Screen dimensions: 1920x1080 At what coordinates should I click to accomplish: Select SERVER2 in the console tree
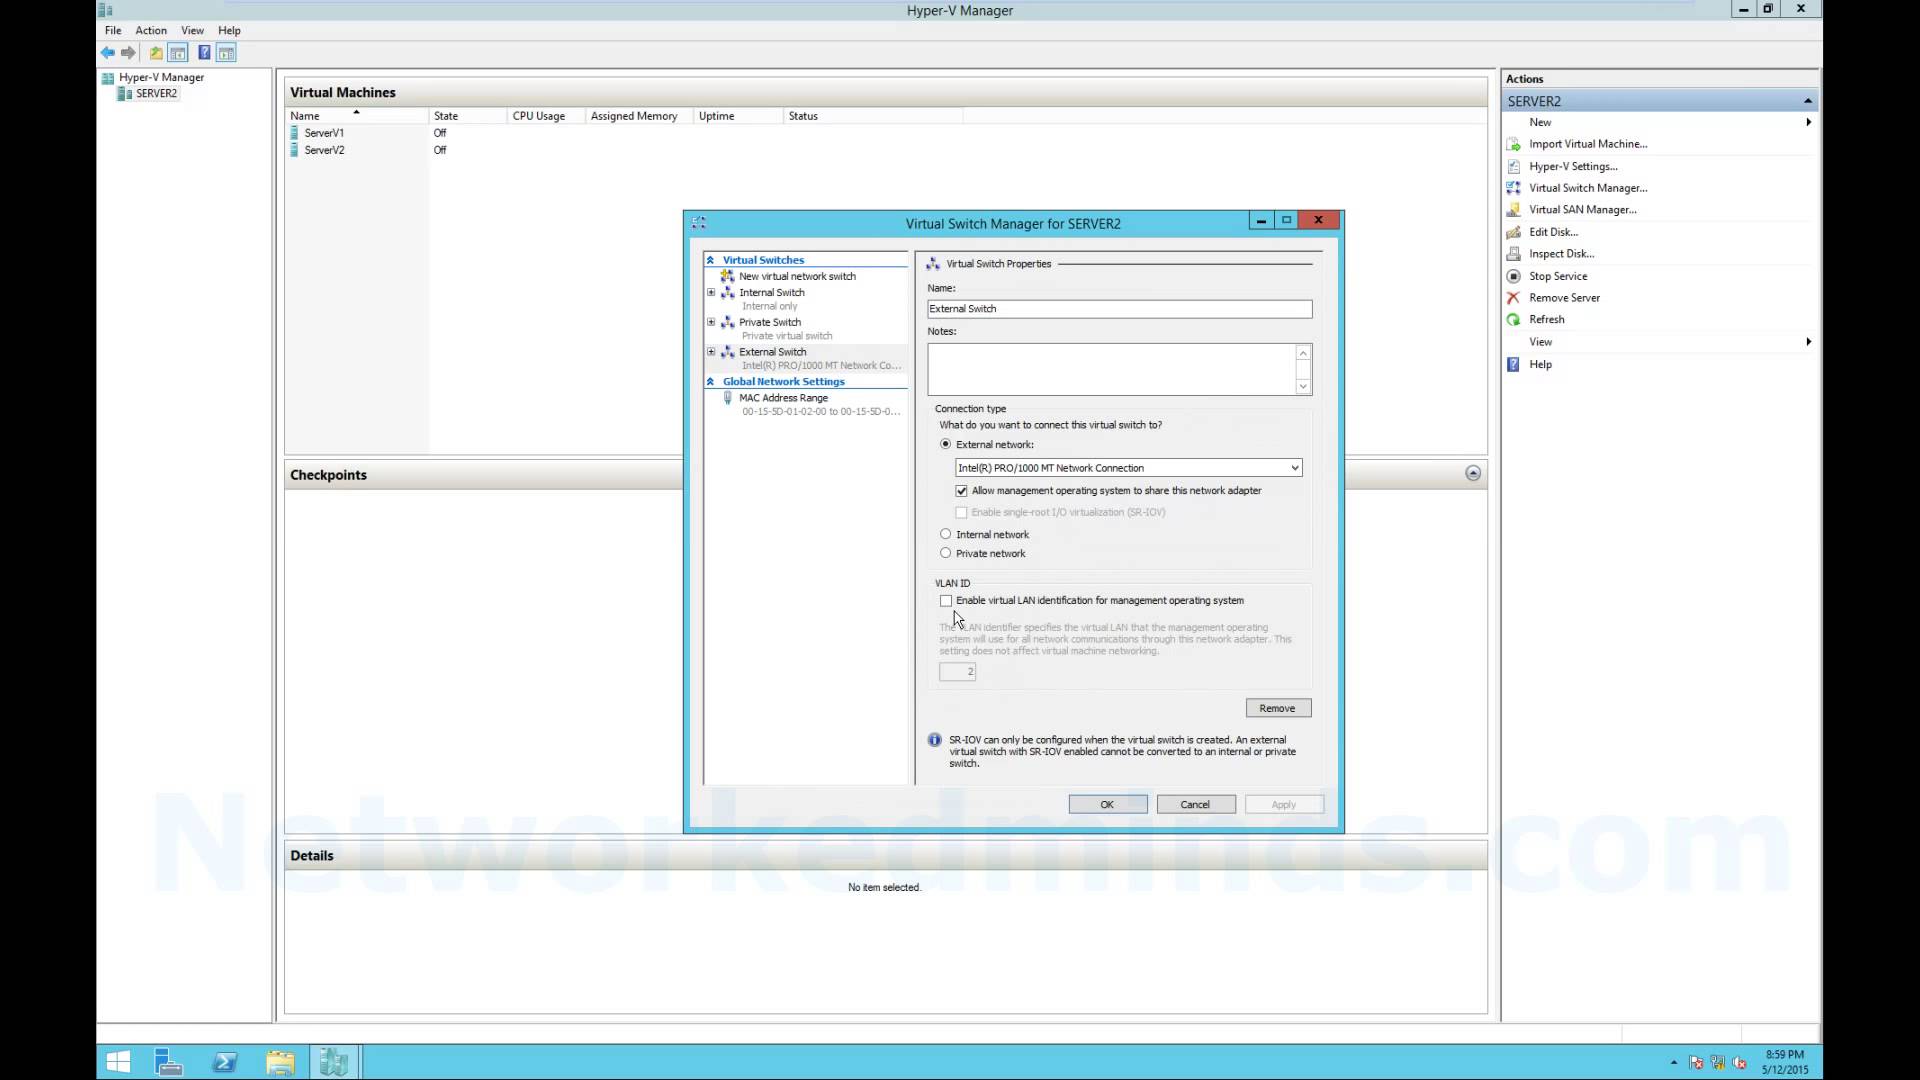156,93
